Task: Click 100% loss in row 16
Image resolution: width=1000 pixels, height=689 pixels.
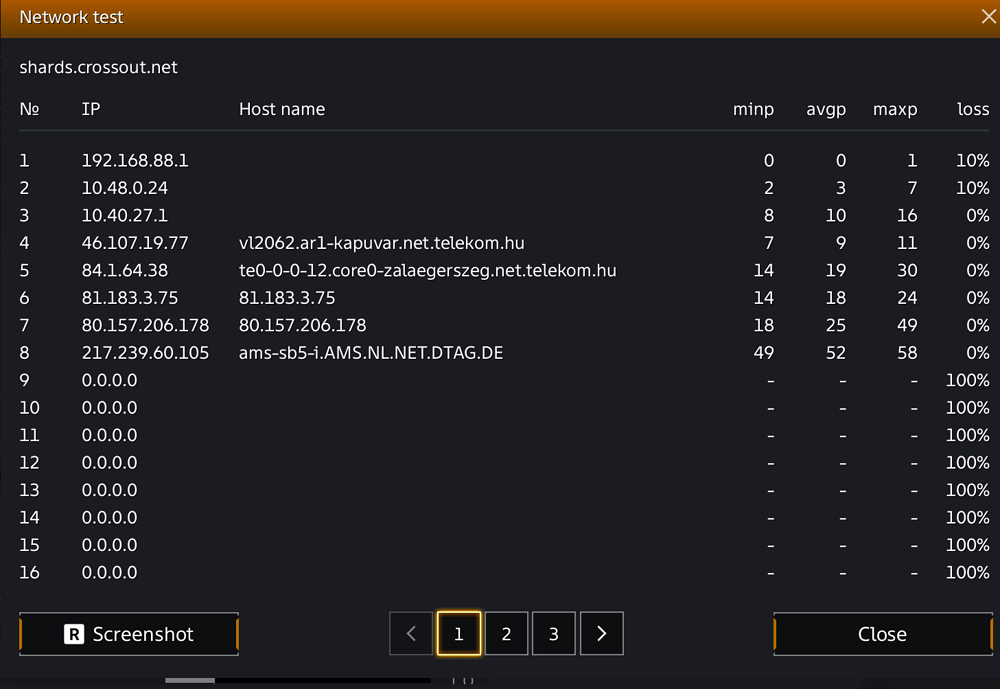Action: pyautogui.click(x=967, y=572)
